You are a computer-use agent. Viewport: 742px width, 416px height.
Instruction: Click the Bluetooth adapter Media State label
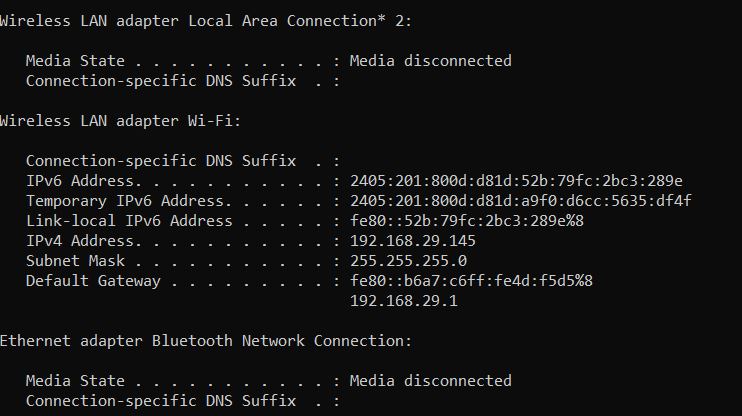(x=75, y=381)
